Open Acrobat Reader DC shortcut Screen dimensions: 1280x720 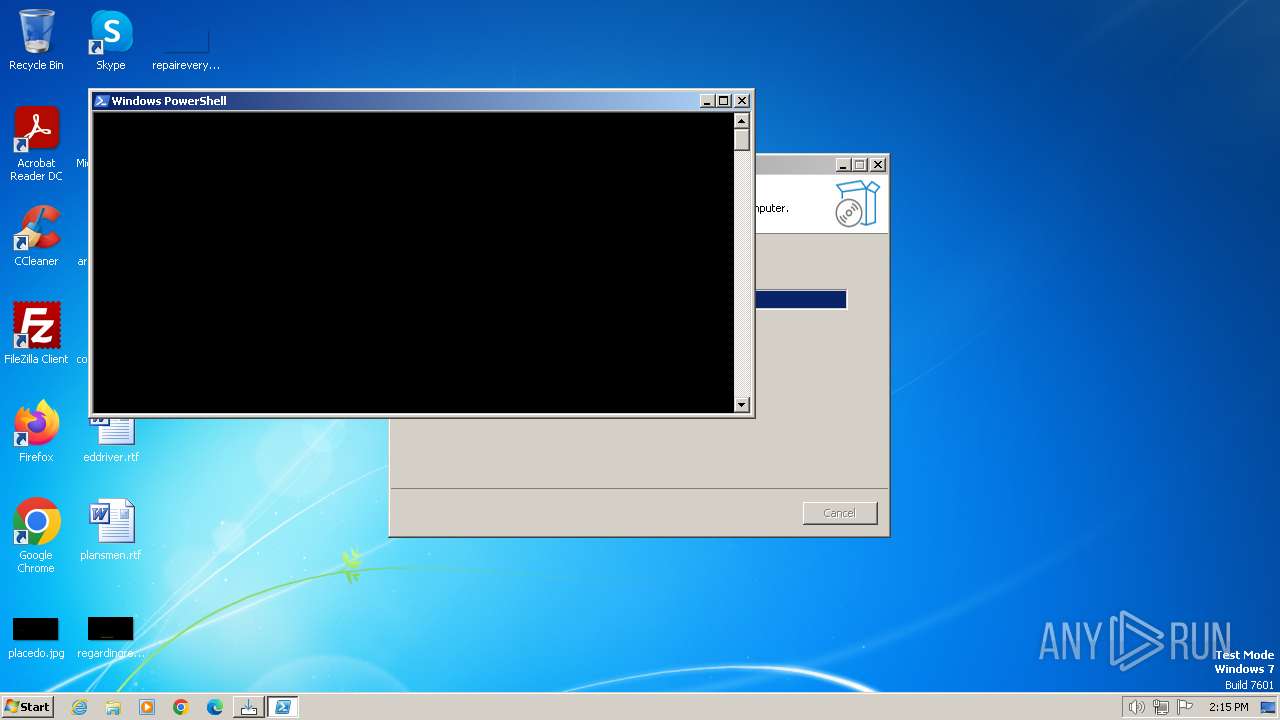coord(36,143)
